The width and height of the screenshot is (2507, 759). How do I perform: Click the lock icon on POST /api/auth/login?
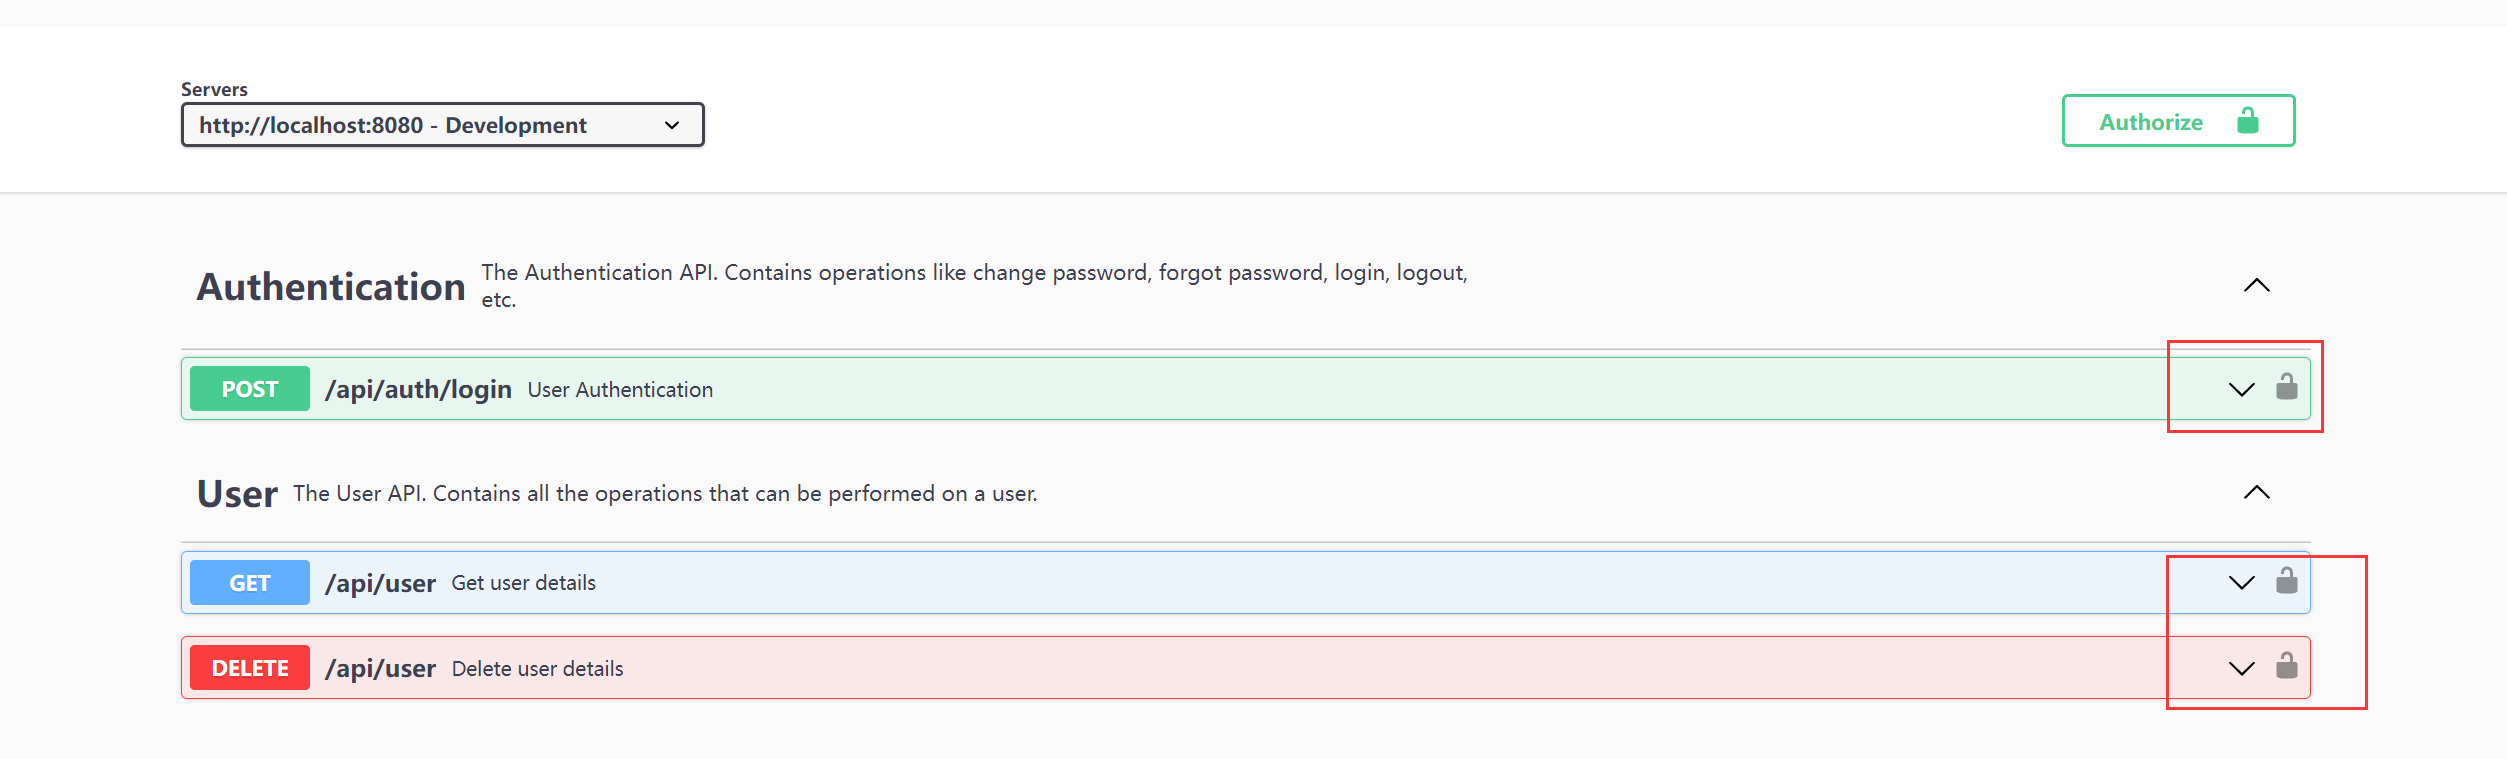click(2286, 387)
